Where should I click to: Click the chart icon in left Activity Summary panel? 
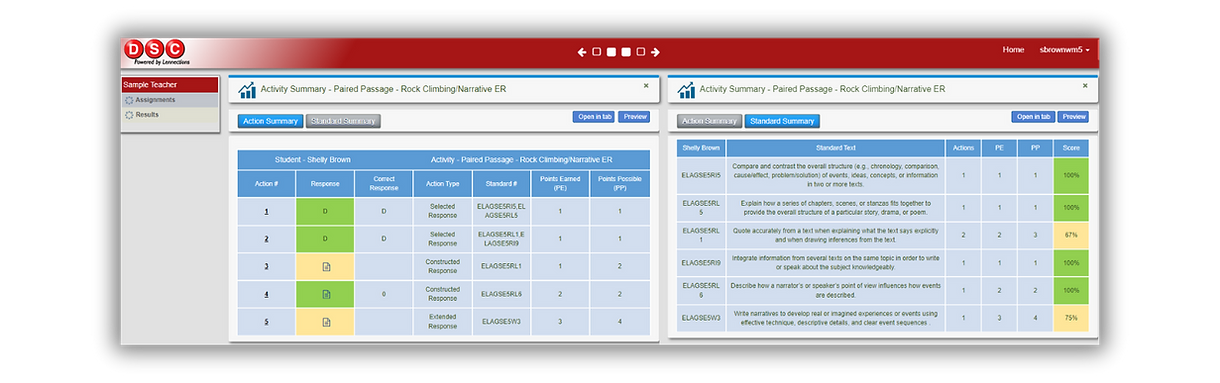point(246,90)
